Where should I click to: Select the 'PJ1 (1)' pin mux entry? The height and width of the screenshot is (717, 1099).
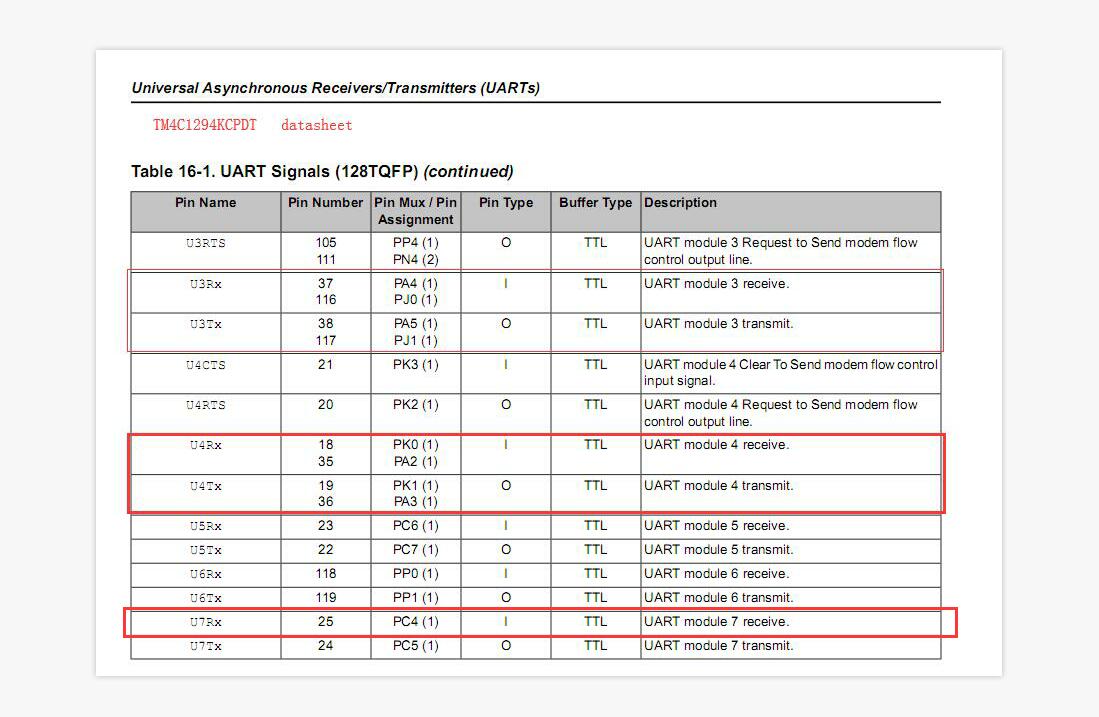[x=416, y=341]
